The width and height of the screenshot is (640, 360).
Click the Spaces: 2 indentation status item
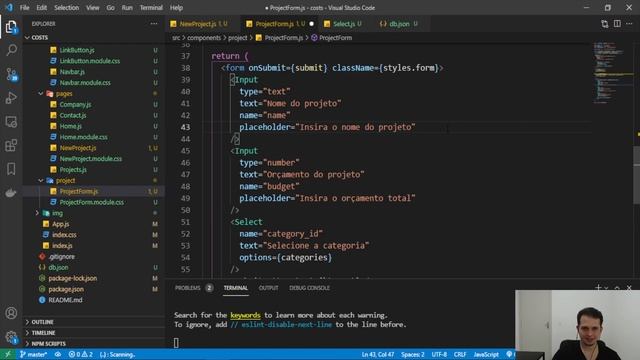(412, 354)
